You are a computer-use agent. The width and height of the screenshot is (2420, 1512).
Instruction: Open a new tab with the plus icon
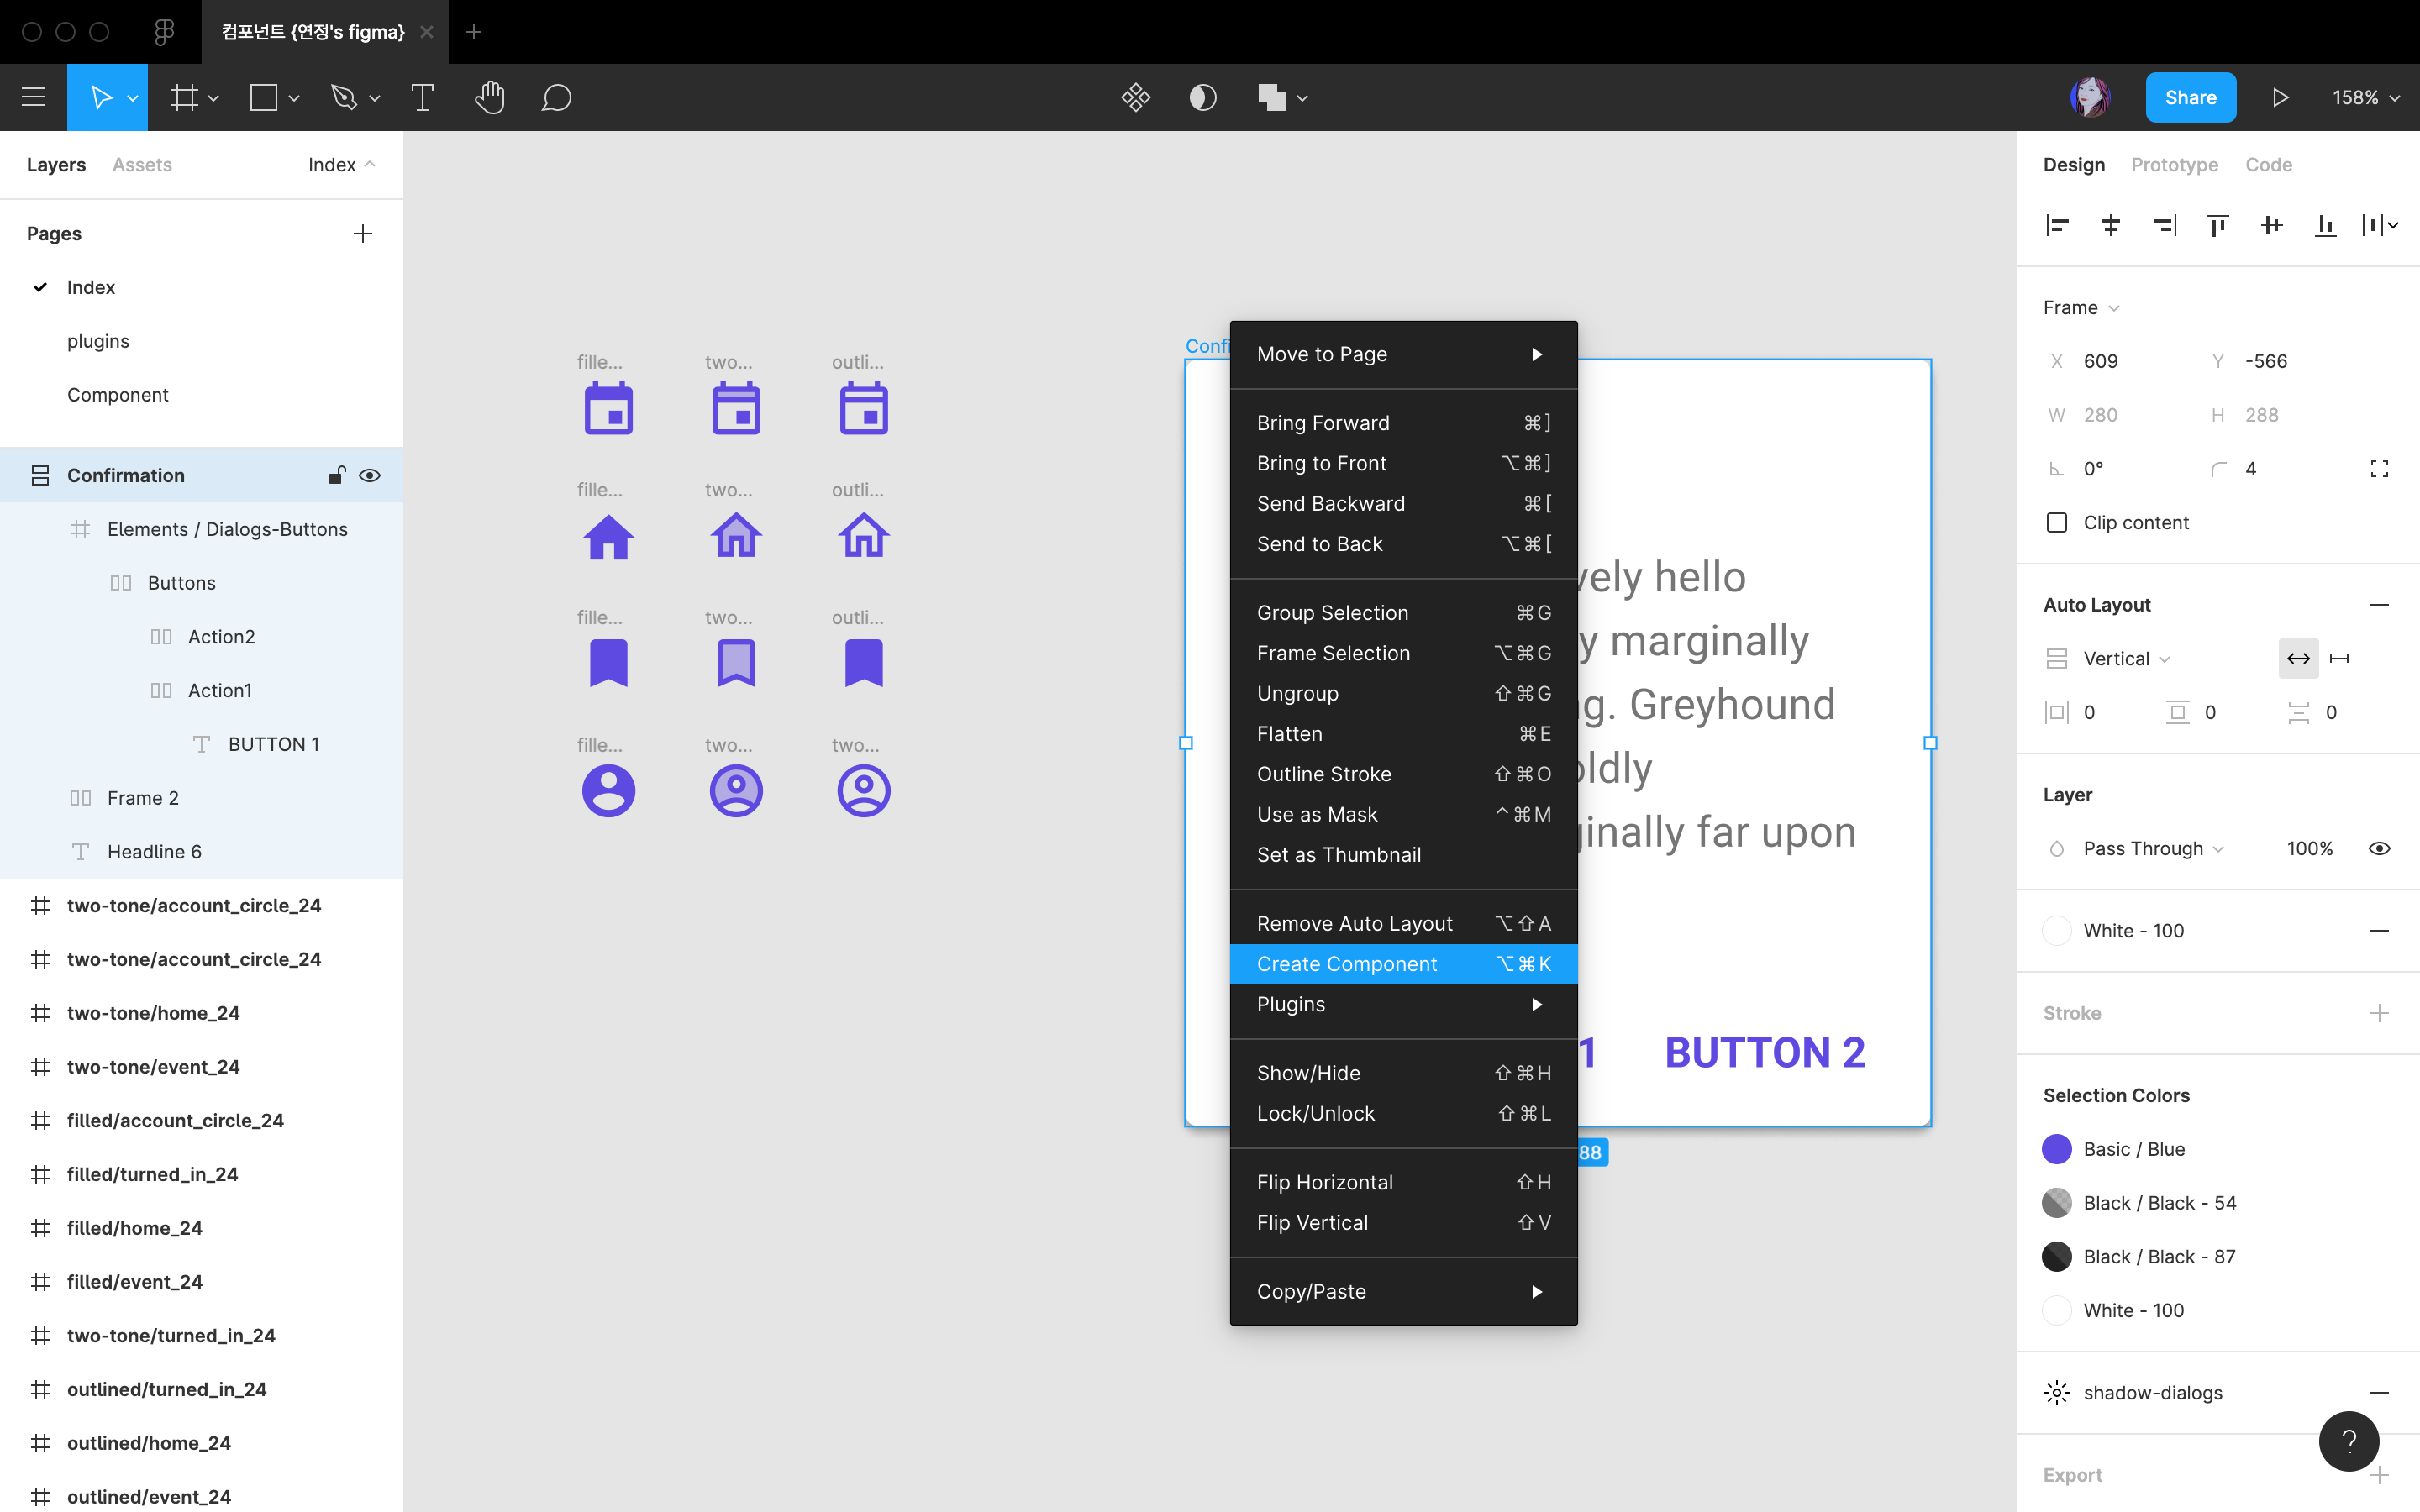(x=474, y=32)
